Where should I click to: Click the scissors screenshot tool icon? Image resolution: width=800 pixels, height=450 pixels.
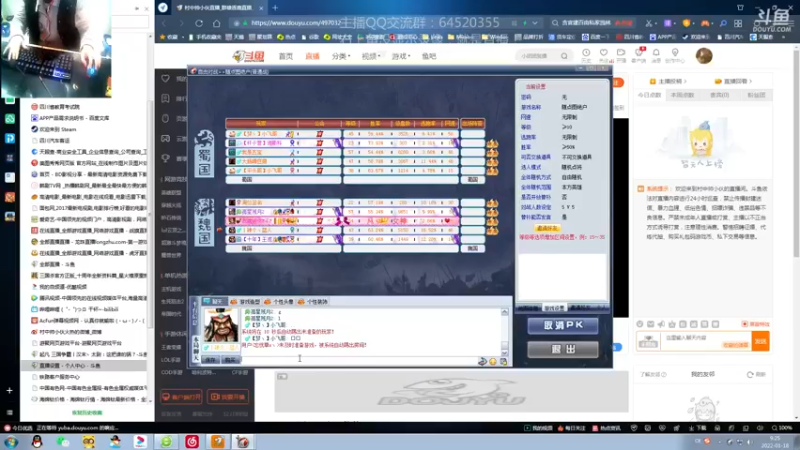point(648,23)
